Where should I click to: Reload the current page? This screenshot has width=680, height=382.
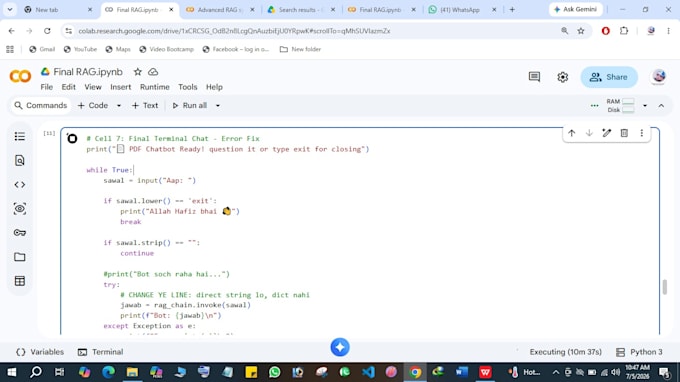(x=47, y=31)
